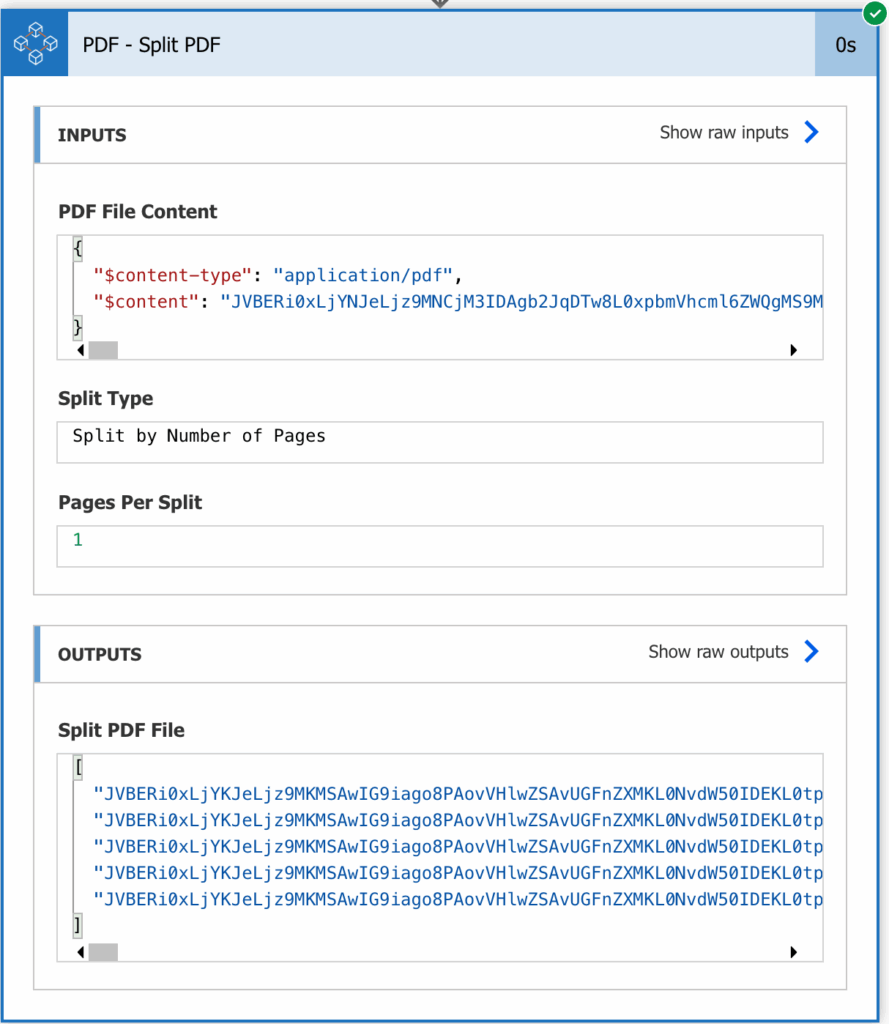The image size is (889, 1024).
Task: Click the $content base64 input value
Action: pos(521,302)
